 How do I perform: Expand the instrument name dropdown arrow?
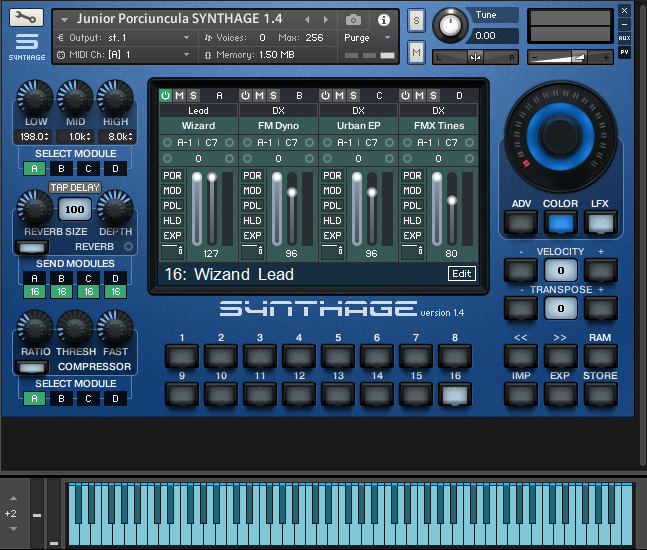64,19
